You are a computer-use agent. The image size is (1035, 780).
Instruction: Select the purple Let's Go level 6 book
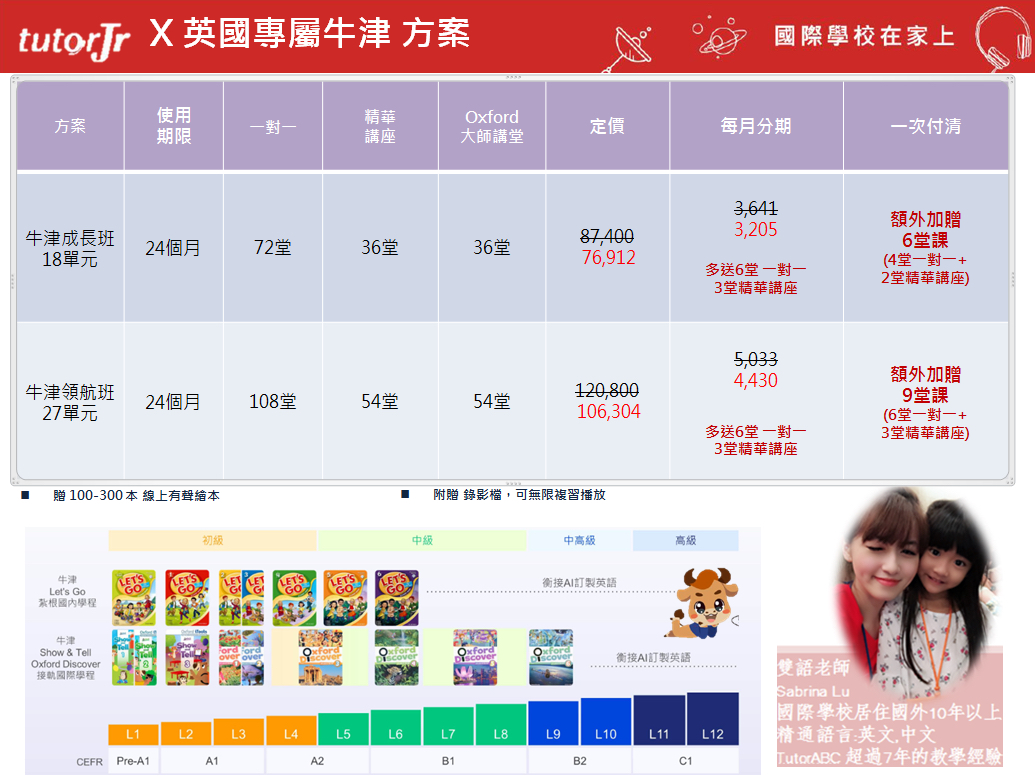point(397,598)
